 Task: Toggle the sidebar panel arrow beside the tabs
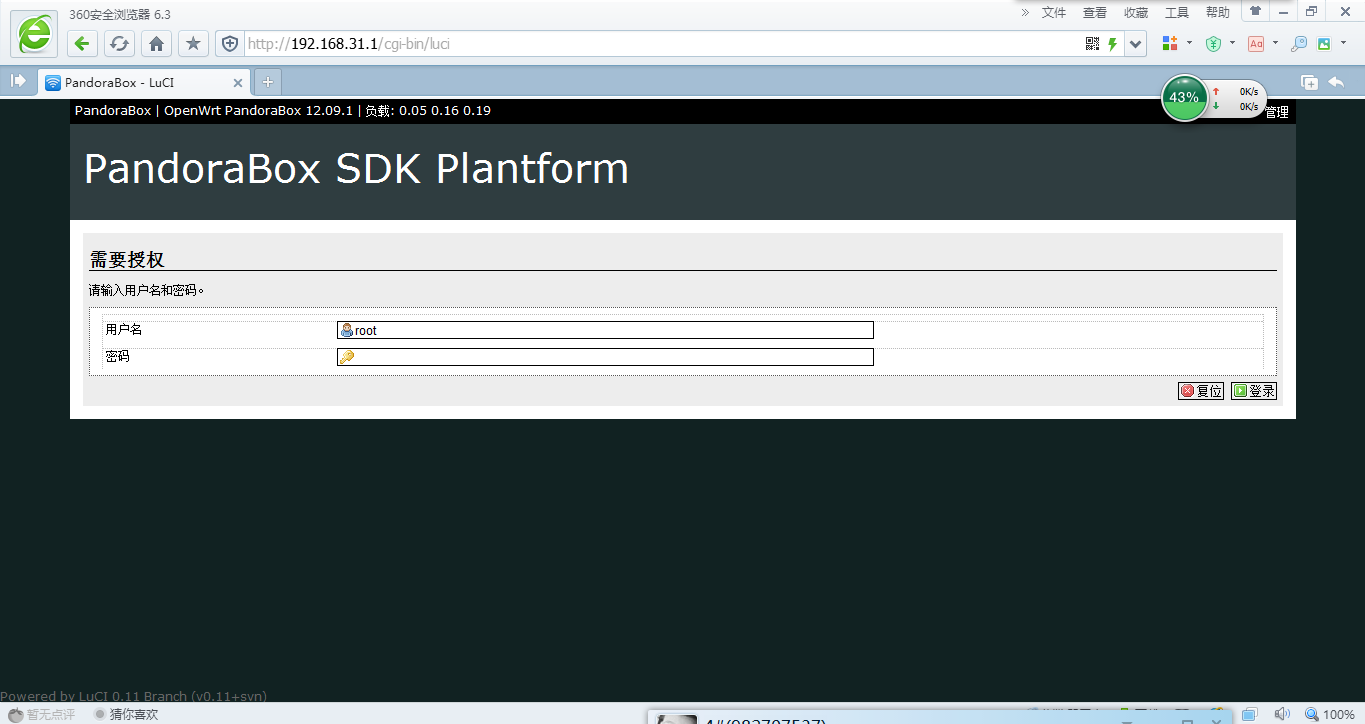18,81
